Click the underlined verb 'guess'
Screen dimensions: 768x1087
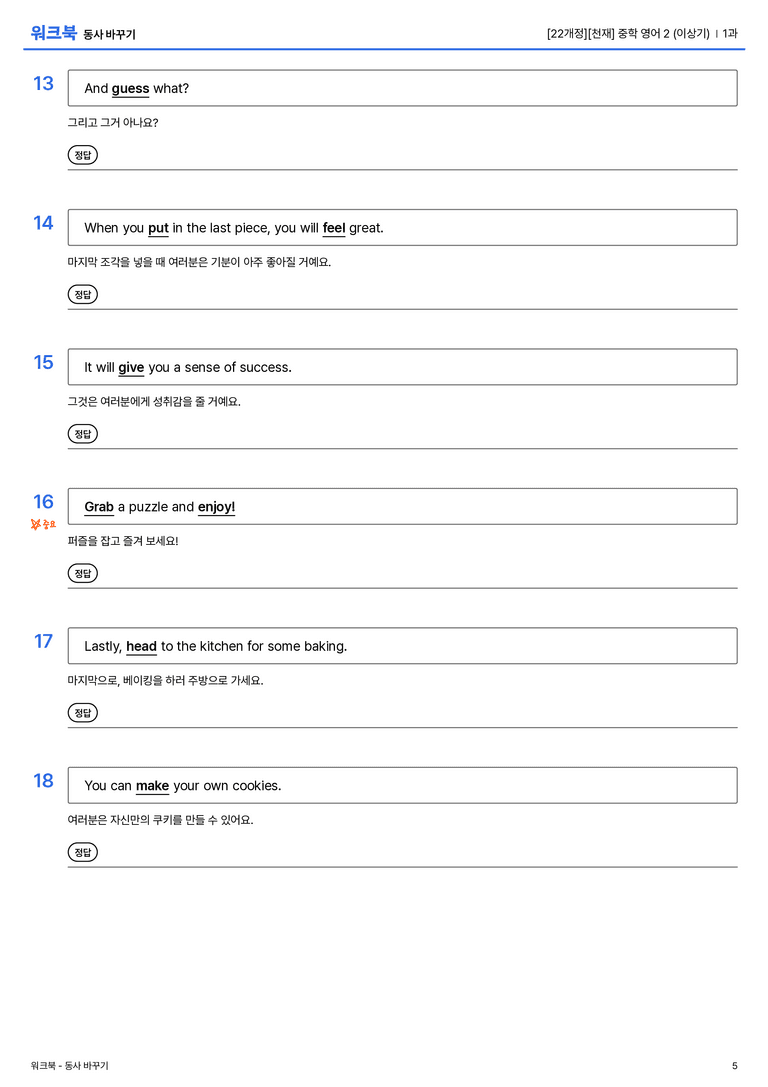tap(130, 89)
